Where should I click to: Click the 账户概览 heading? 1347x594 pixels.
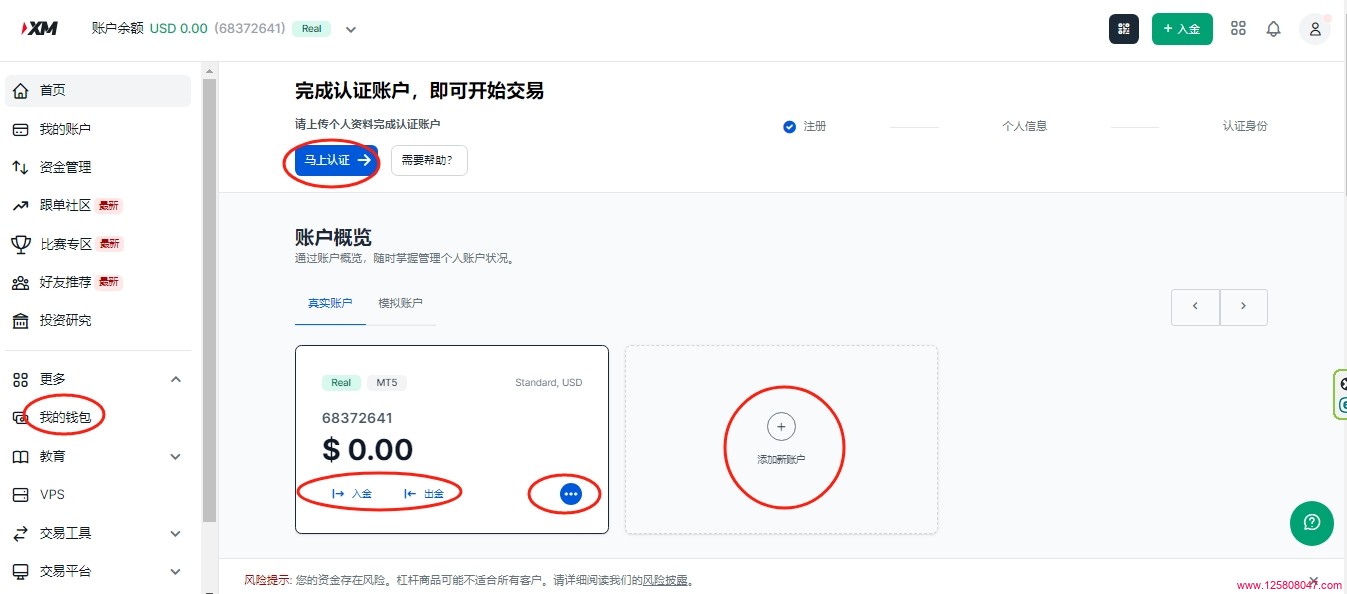click(x=333, y=237)
